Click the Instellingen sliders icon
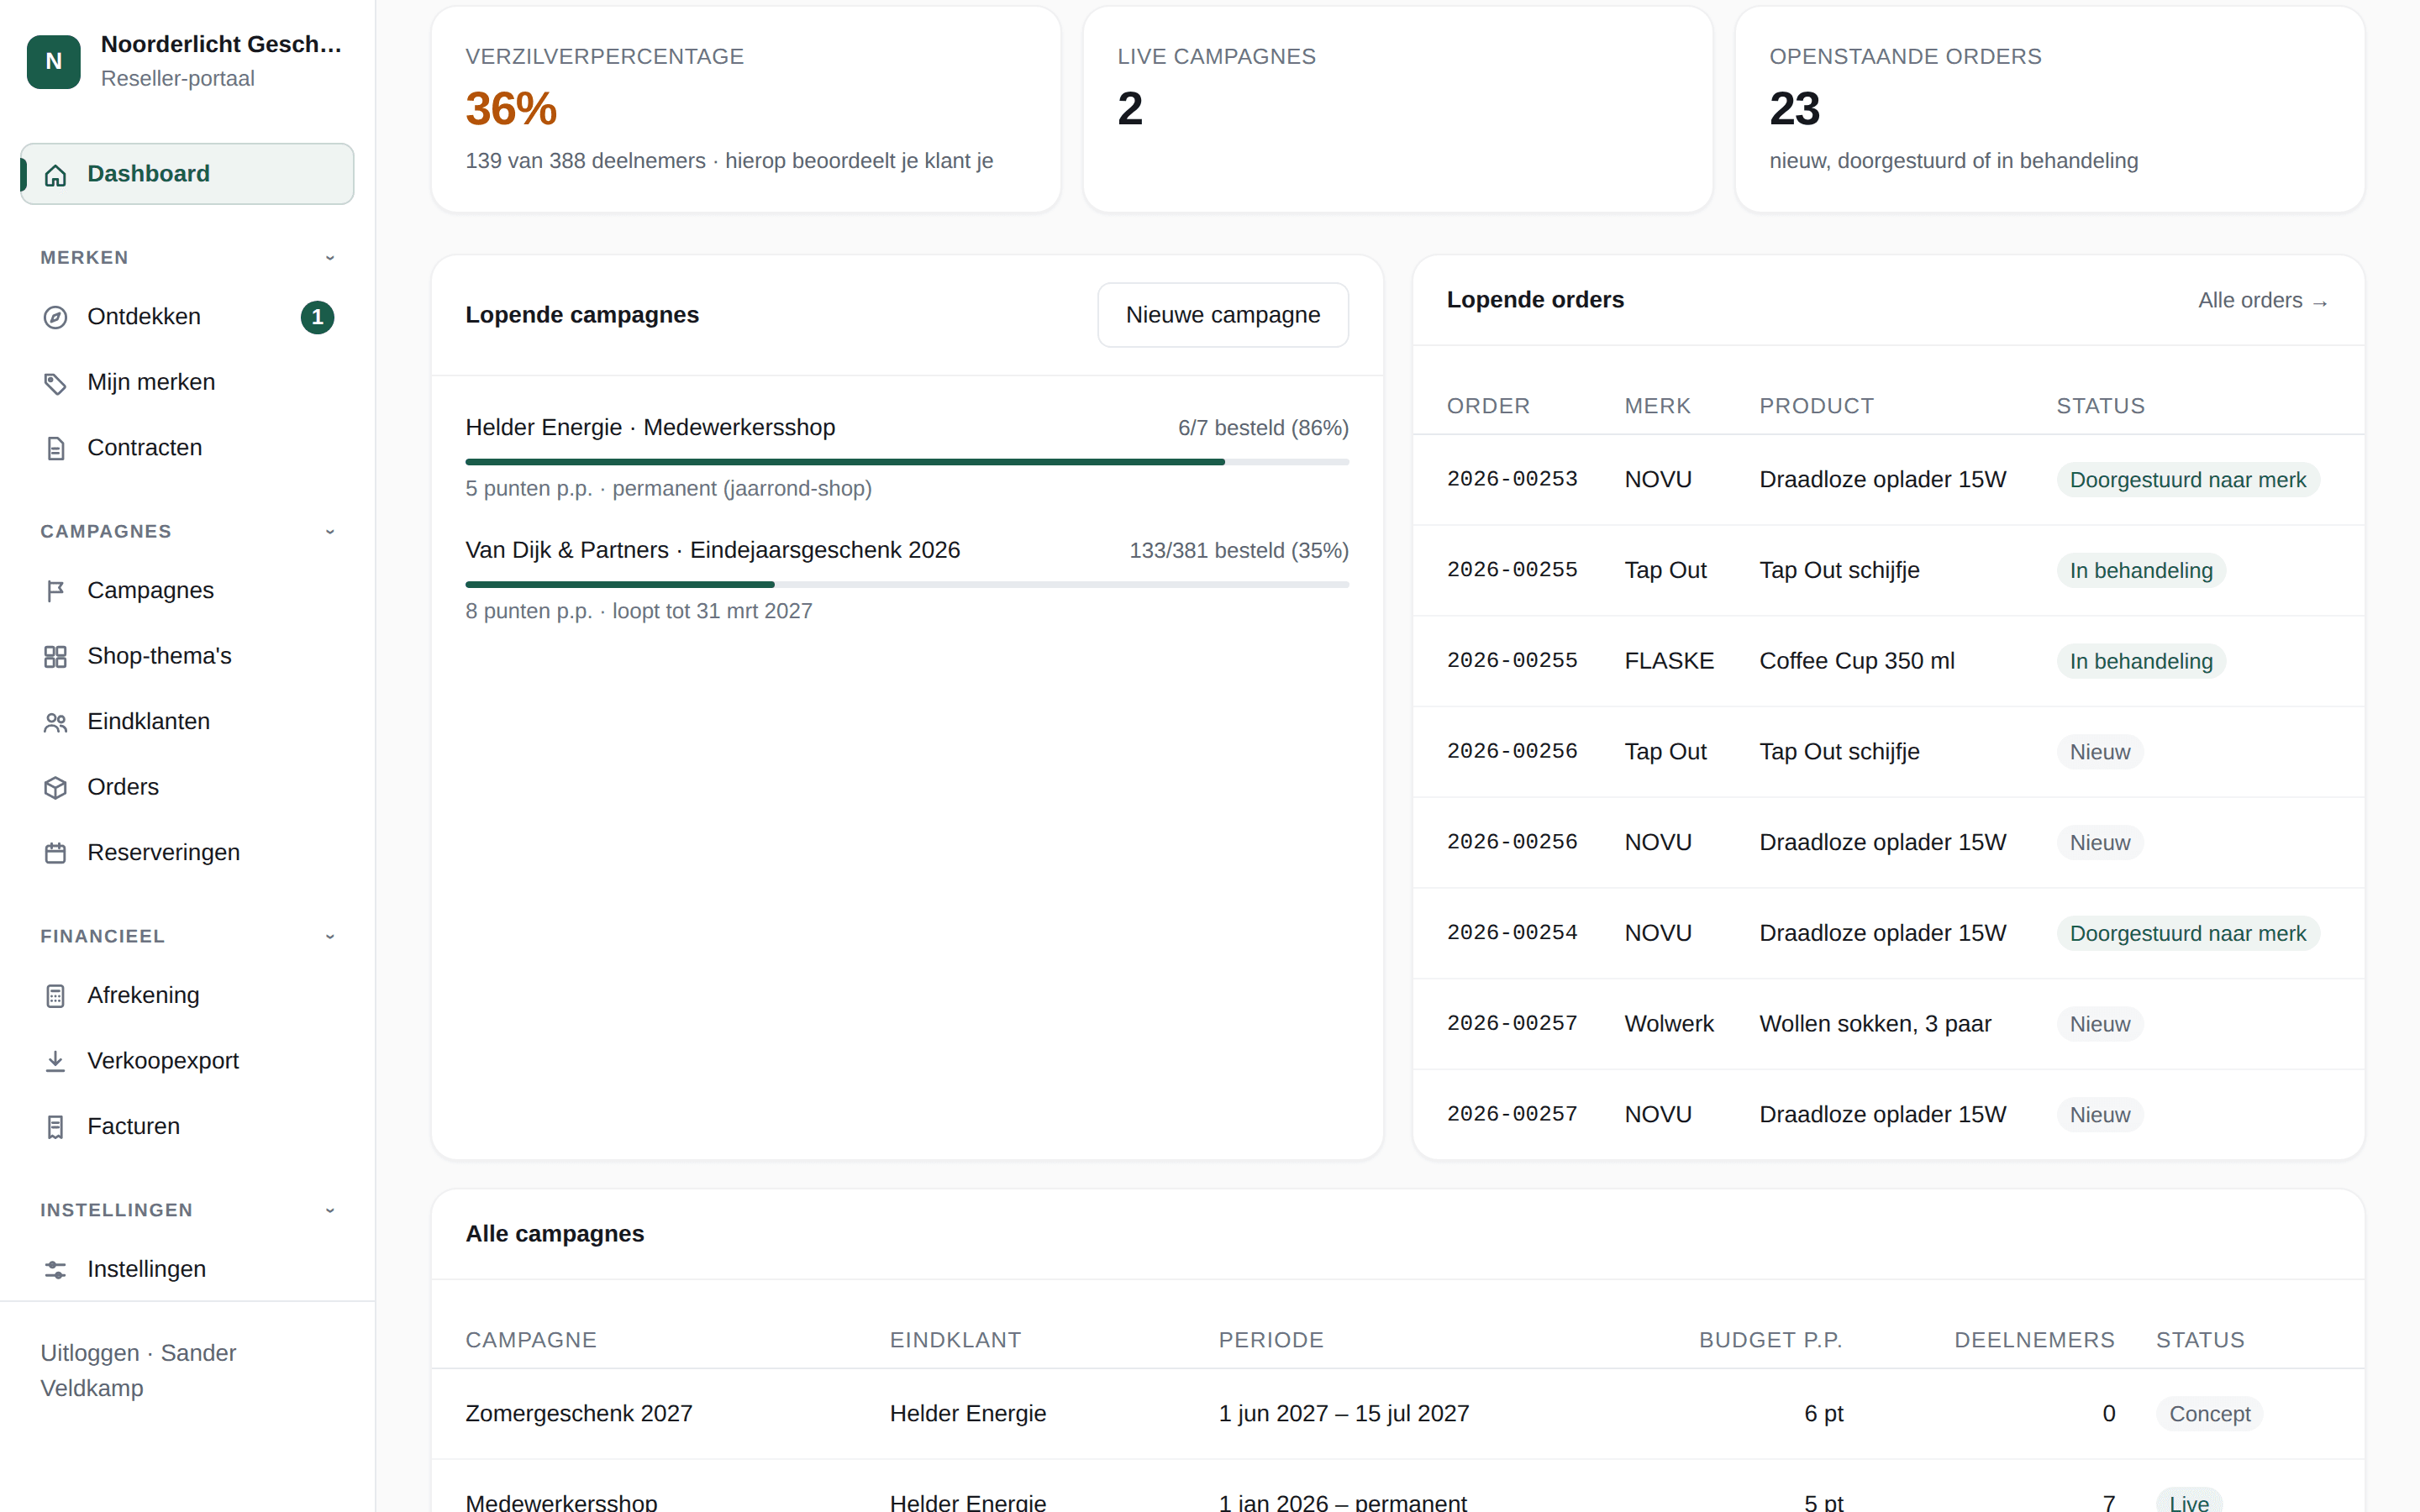Screen dimensions: 2420x1512 point(55,1270)
